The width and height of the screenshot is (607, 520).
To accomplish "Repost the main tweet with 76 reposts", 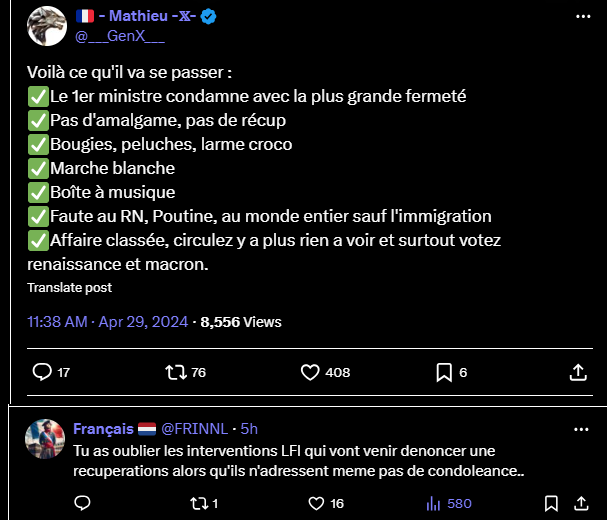I will click(175, 372).
